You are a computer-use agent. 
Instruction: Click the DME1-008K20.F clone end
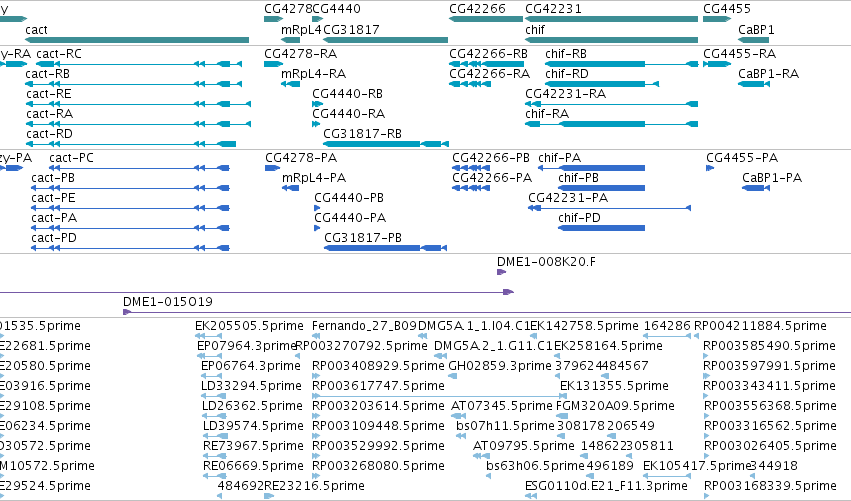[501, 272]
